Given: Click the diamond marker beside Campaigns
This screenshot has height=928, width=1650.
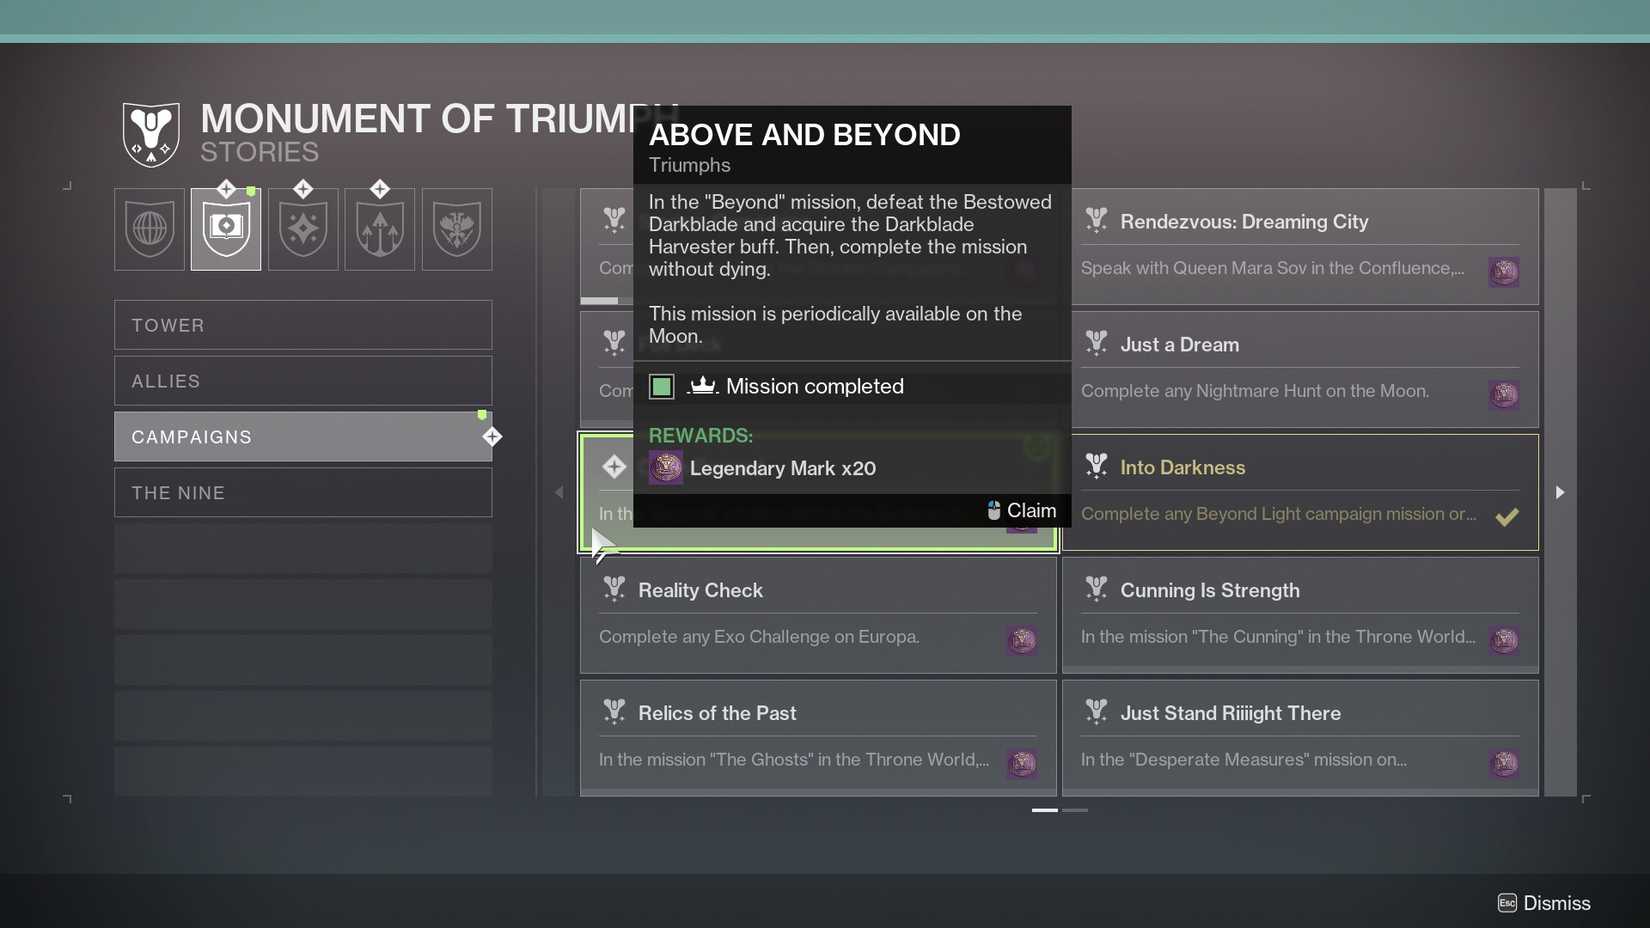Looking at the screenshot, I should (x=492, y=437).
